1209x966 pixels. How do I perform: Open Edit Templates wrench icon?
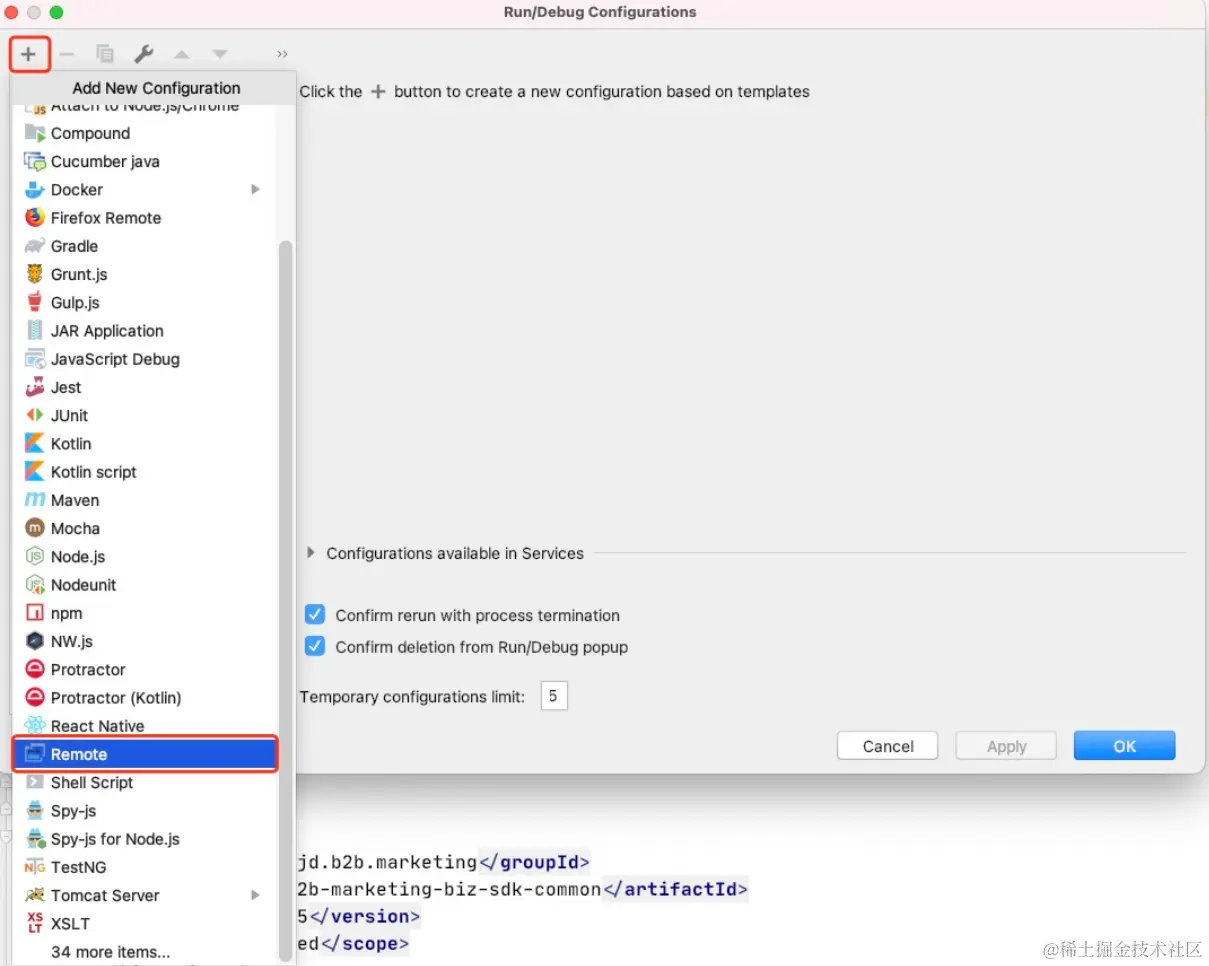point(143,54)
